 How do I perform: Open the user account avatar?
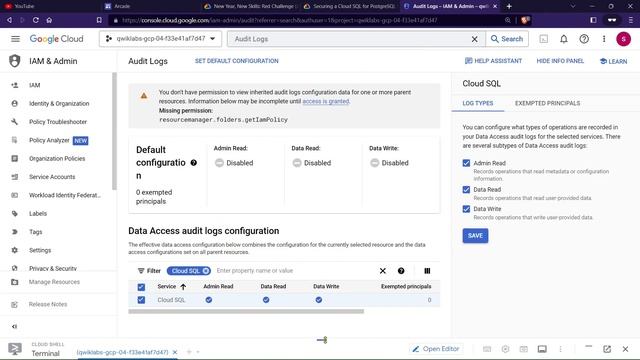point(623,39)
